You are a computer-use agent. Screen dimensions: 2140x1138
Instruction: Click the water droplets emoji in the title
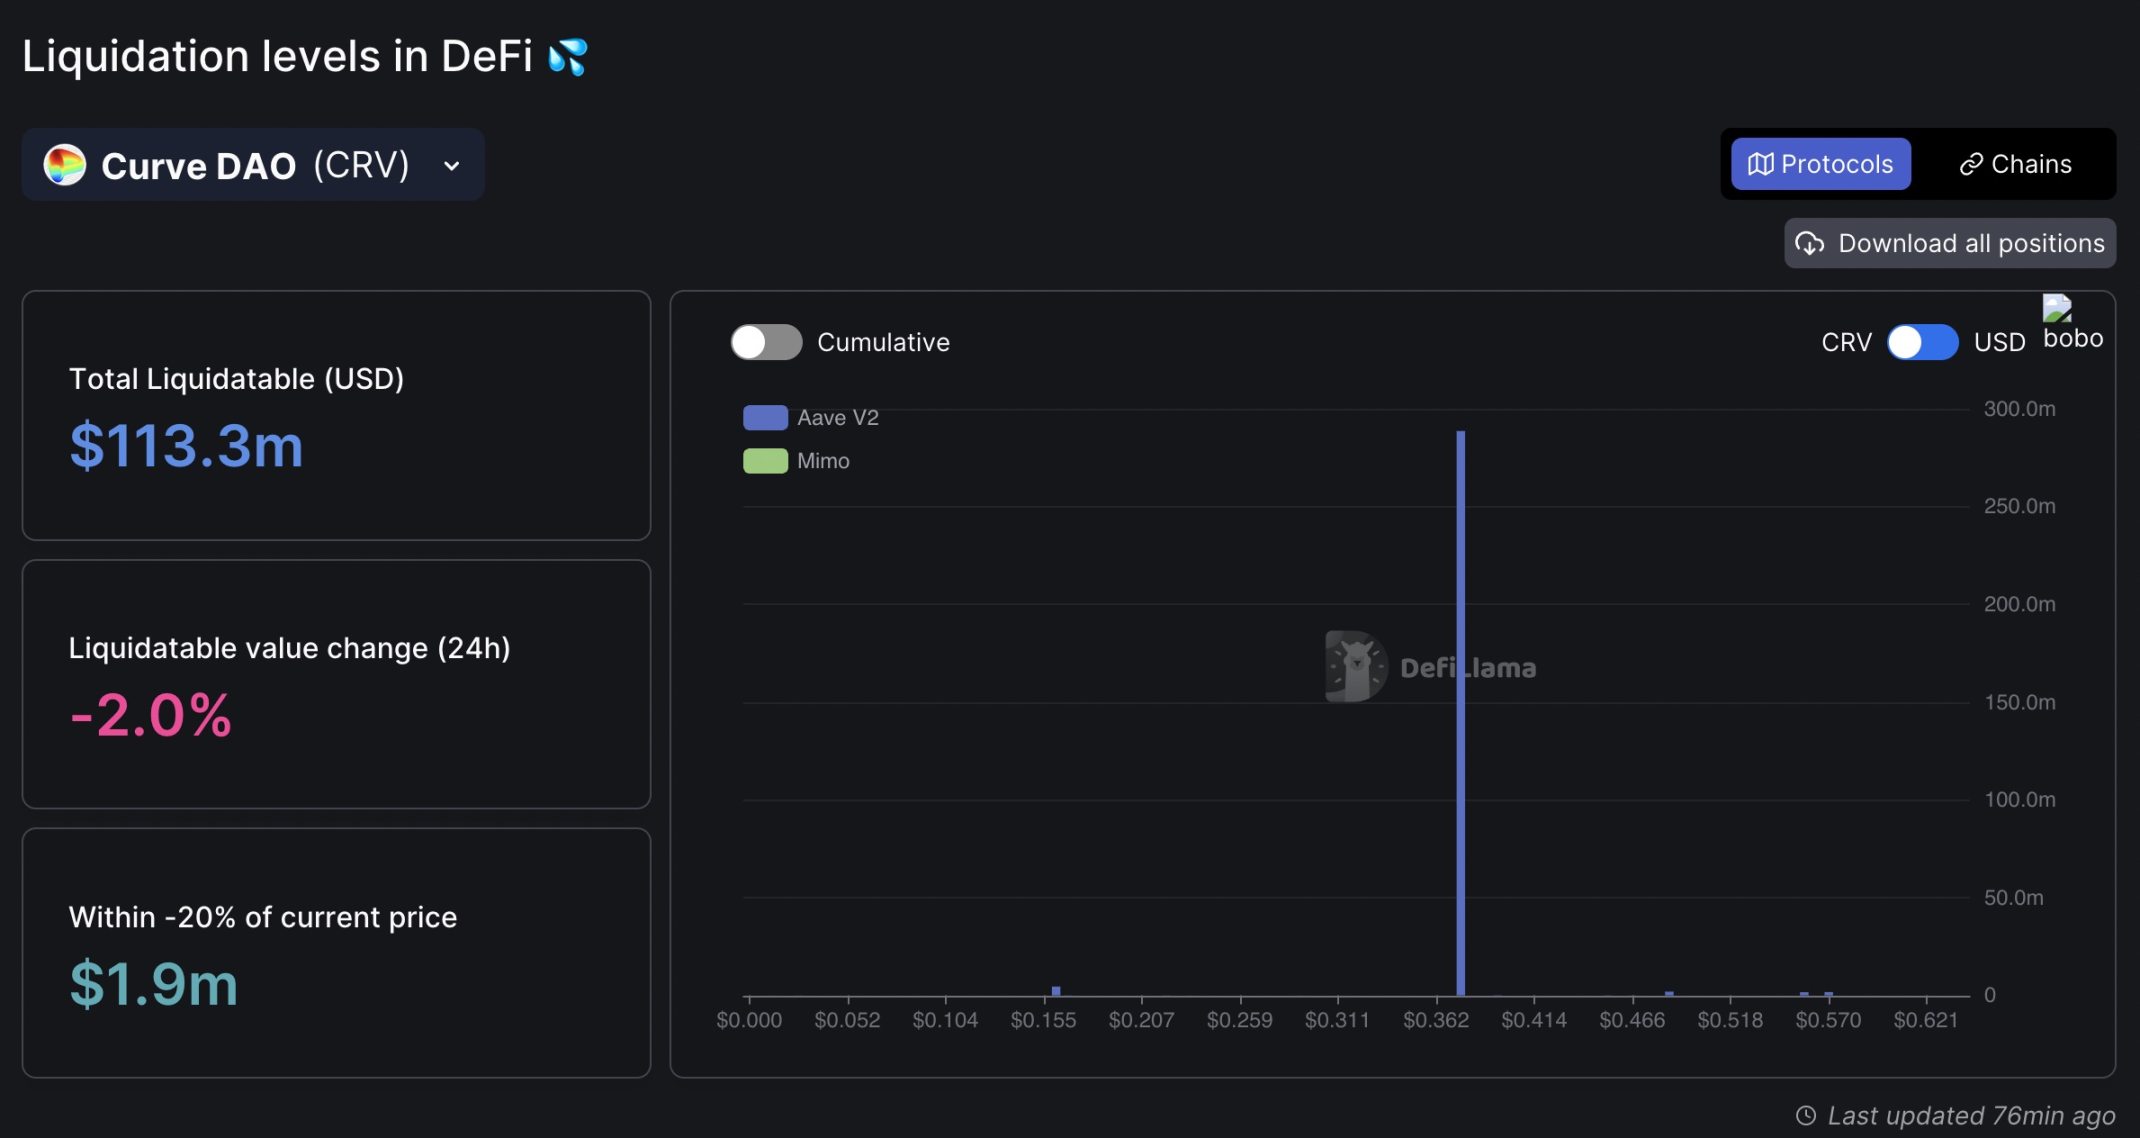tap(568, 57)
